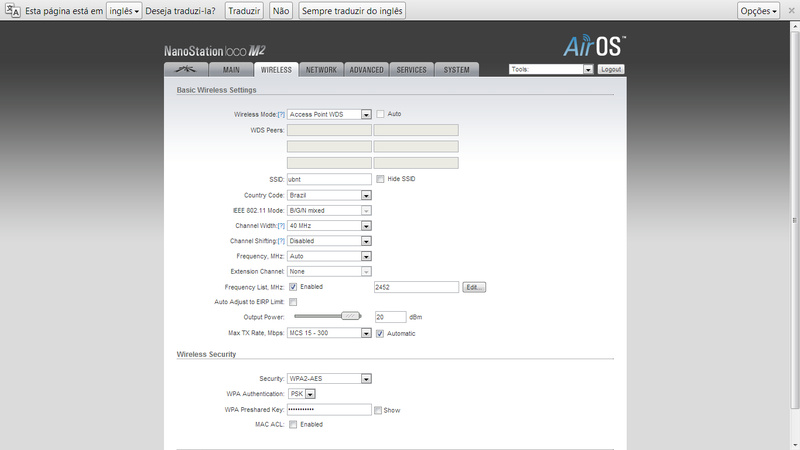The image size is (800, 450).
Task: Click the Output Power slider handle
Action: click(x=351, y=316)
